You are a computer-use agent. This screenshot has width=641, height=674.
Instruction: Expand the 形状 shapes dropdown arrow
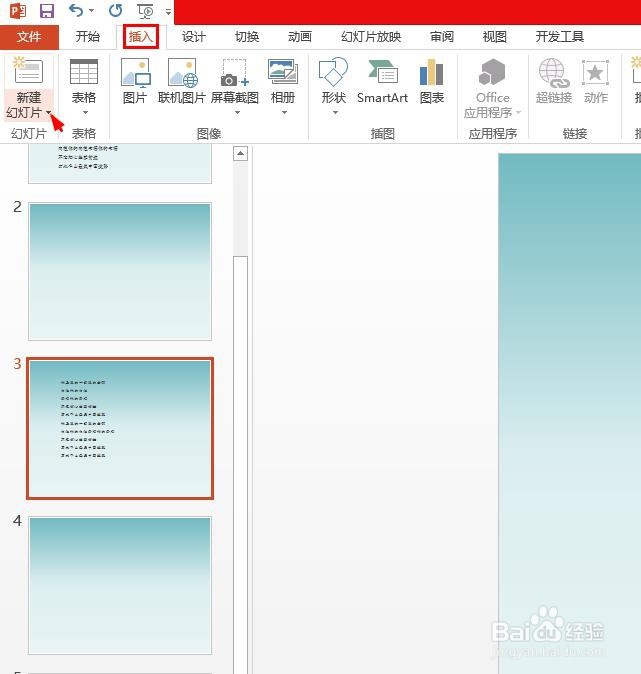[x=335, y=113]
